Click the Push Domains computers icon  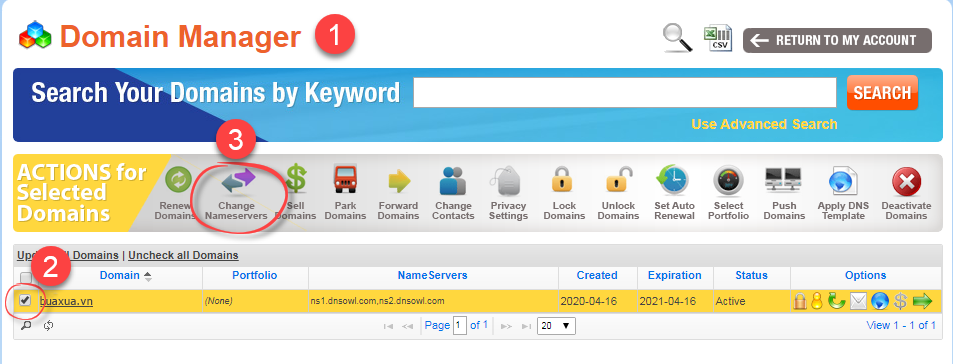[783, 180]
